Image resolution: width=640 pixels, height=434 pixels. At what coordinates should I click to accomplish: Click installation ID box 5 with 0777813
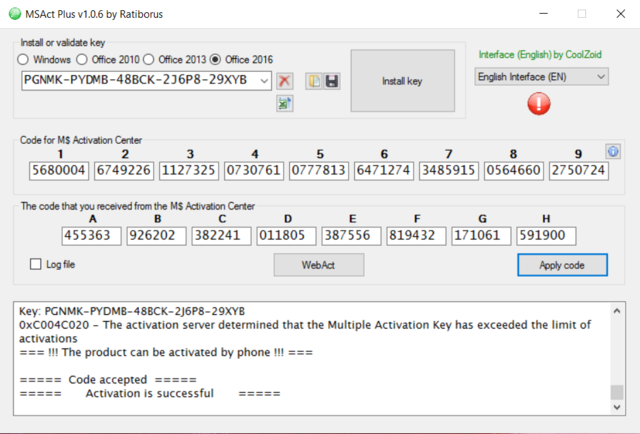click(319, 171)
